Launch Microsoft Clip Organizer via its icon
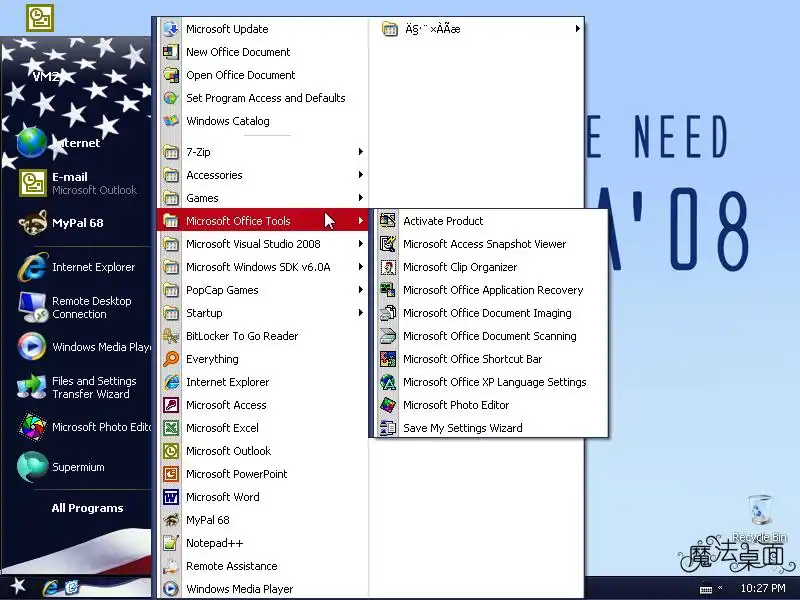 click(x=388, y=267)
